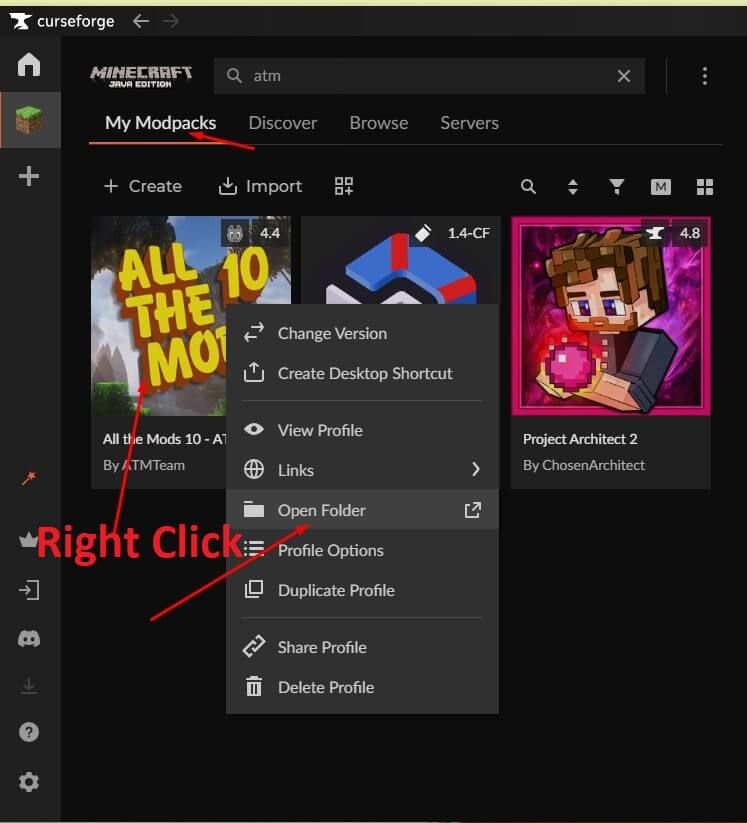
Task: Click the magnifier search icon in toolbar
Action: [528, 186]
